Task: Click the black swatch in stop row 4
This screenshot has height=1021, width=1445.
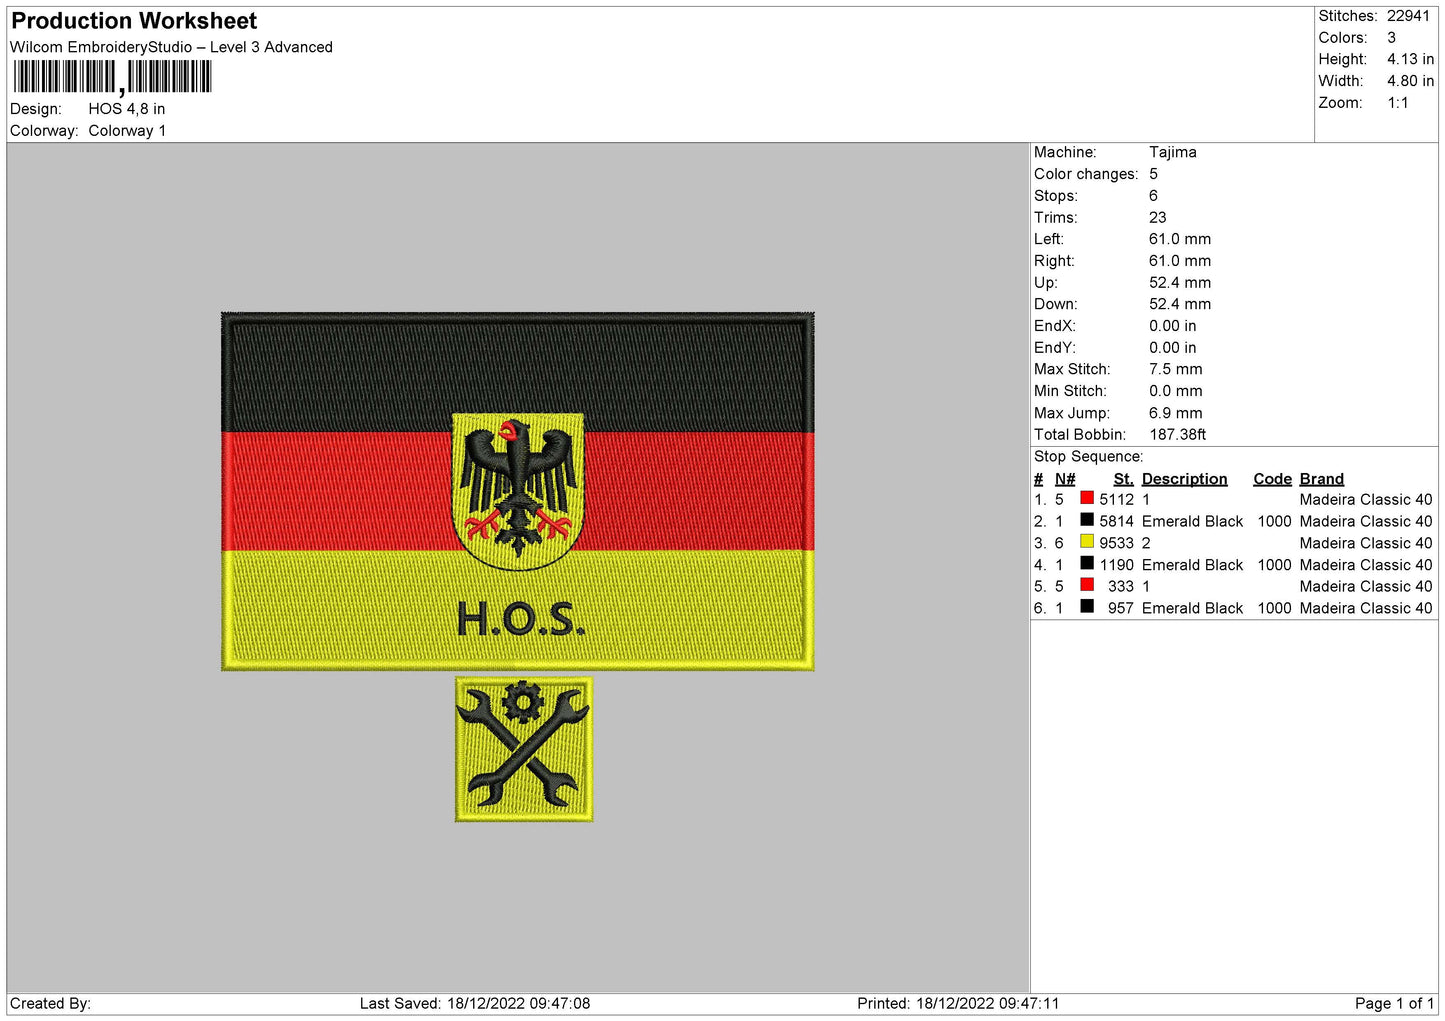Action: click(x=1086, y=563)
